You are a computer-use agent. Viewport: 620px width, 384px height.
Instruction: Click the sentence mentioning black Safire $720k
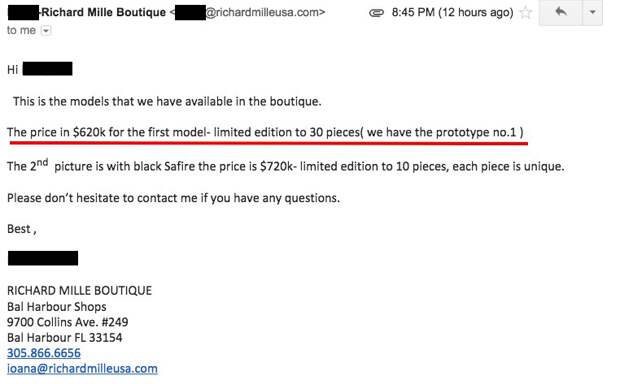(285, 166)
